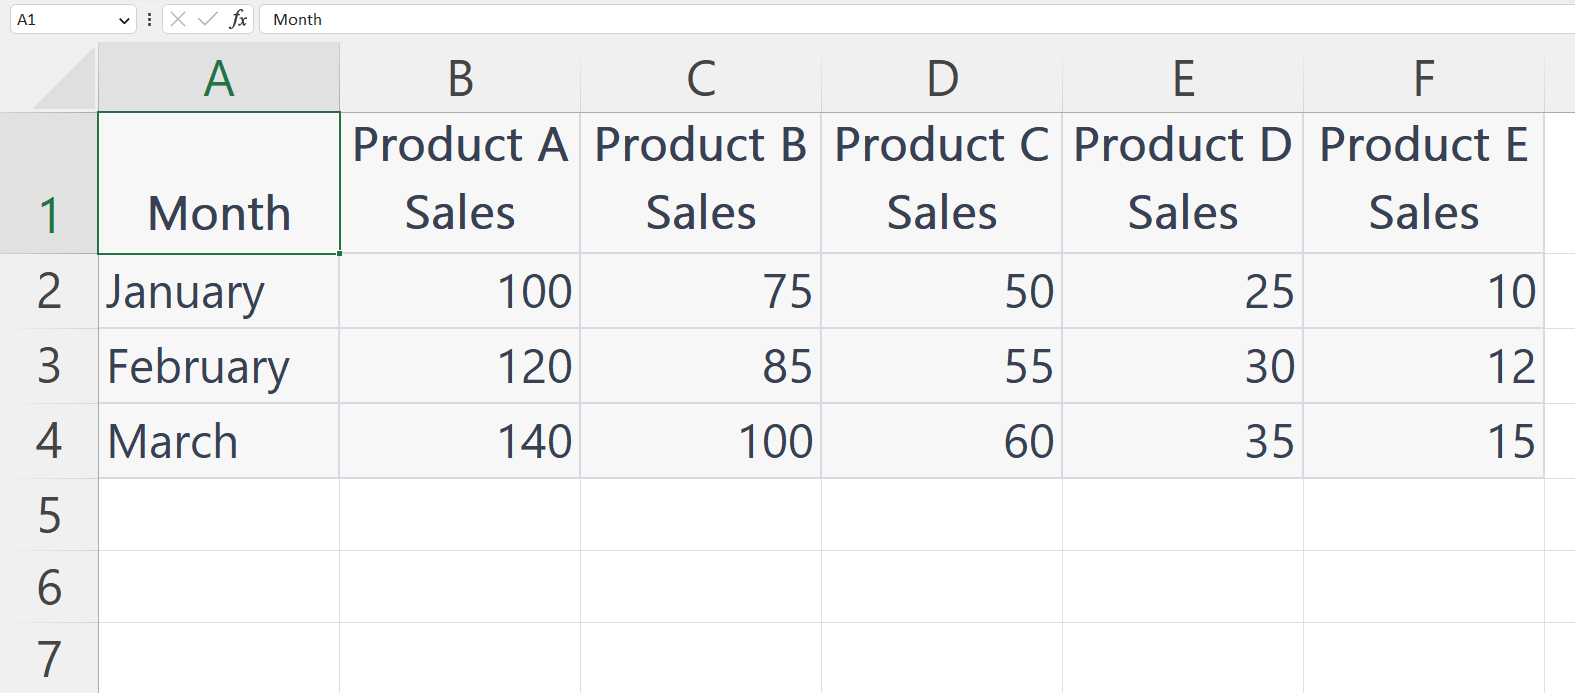
Task: Select row 2 header
Action: click(50, 291)
